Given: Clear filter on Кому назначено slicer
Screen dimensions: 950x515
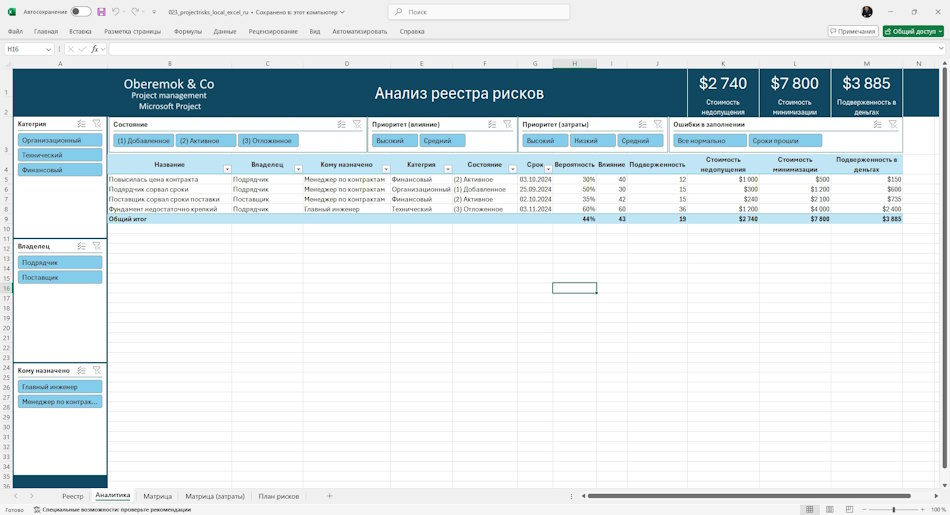Looking at the screenshot, I should [96, 370].
